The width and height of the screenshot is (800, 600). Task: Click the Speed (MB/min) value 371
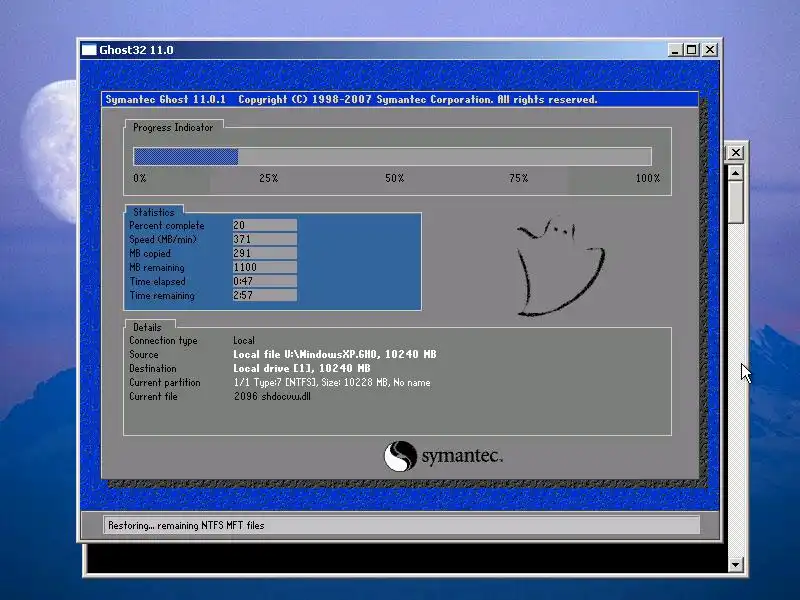[265, 239]
